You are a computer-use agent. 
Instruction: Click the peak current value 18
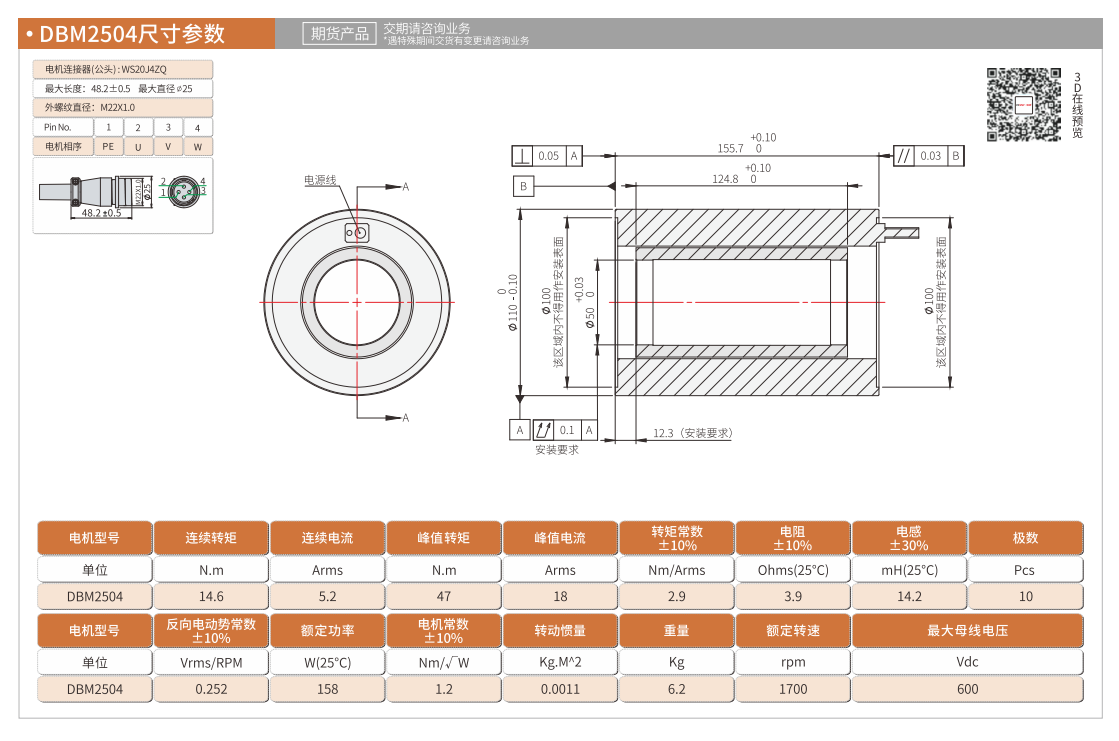(x=560, y=597)
